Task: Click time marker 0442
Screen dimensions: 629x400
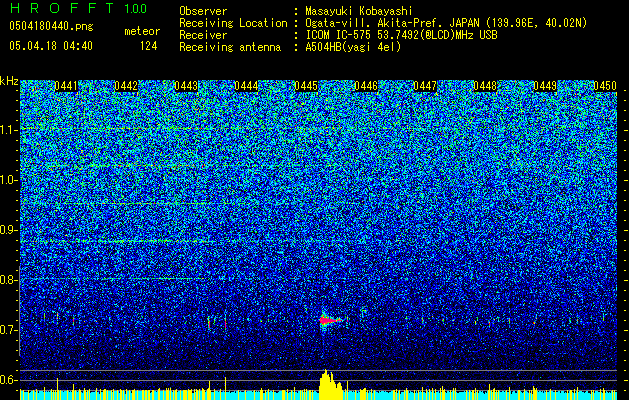Action: (x=126, y=86)
